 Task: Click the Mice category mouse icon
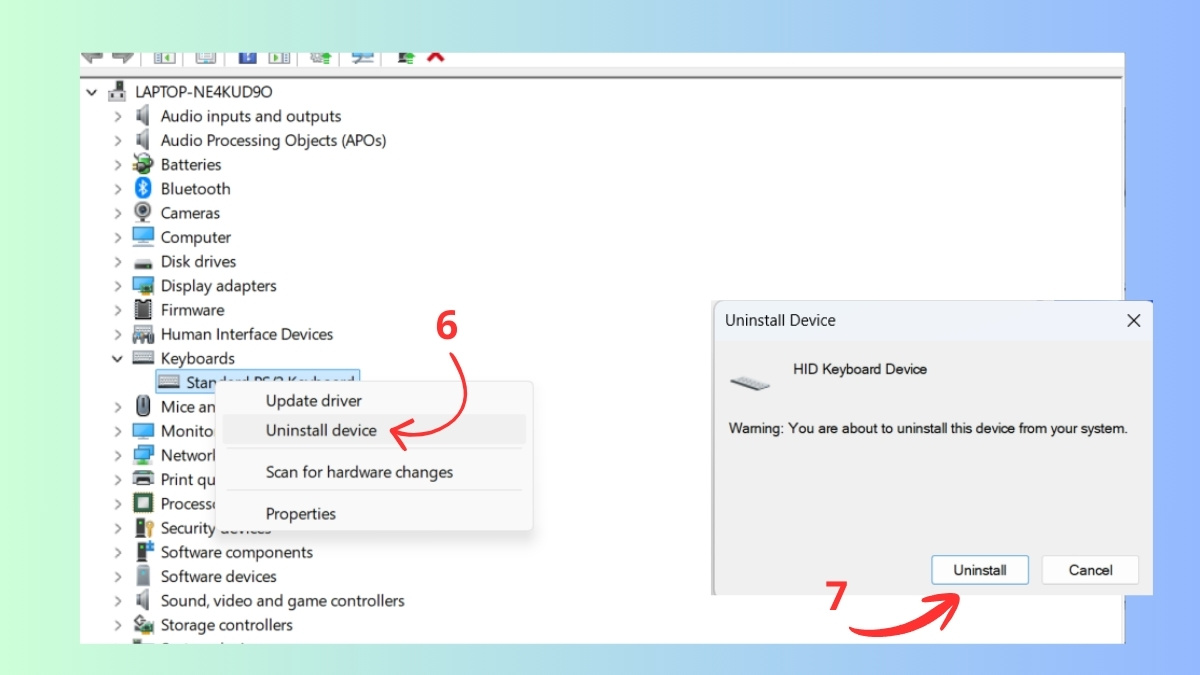[x=143, y=407]
